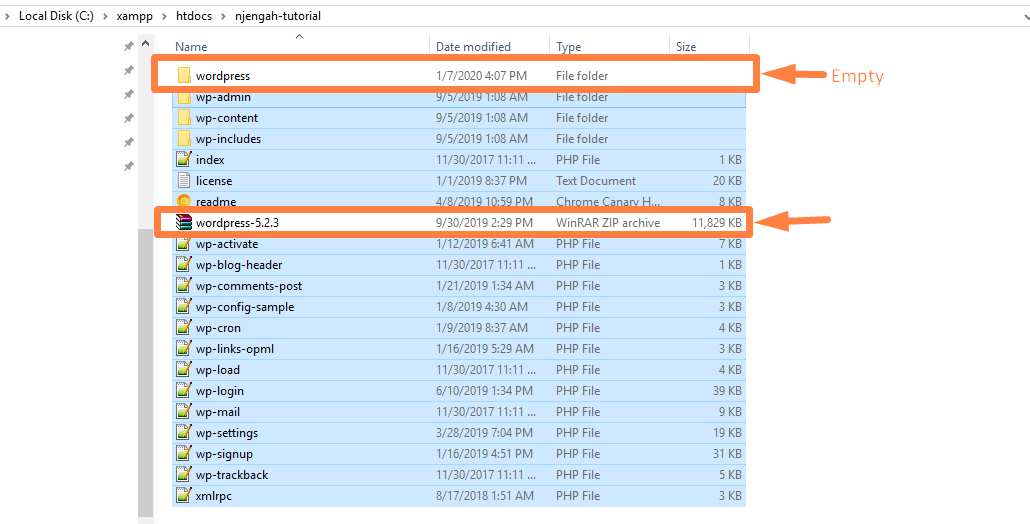The width and height of the screenshot is (1030, 524).
Task: Click the 11,829 KB size cell
Action: (717, 223)
